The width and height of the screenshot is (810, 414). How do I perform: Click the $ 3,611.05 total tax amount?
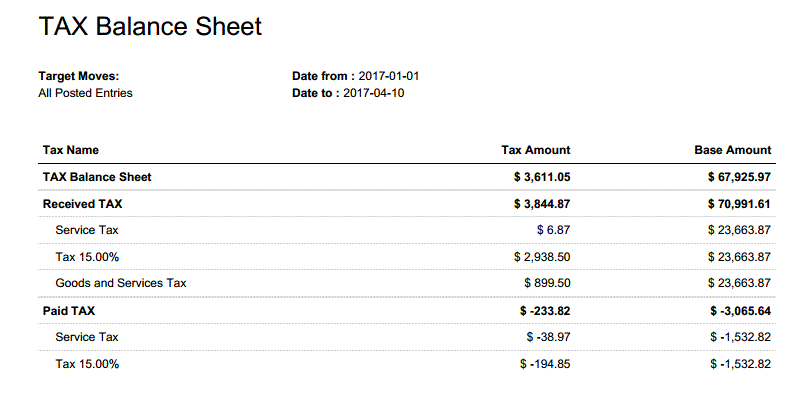[542, 177]
